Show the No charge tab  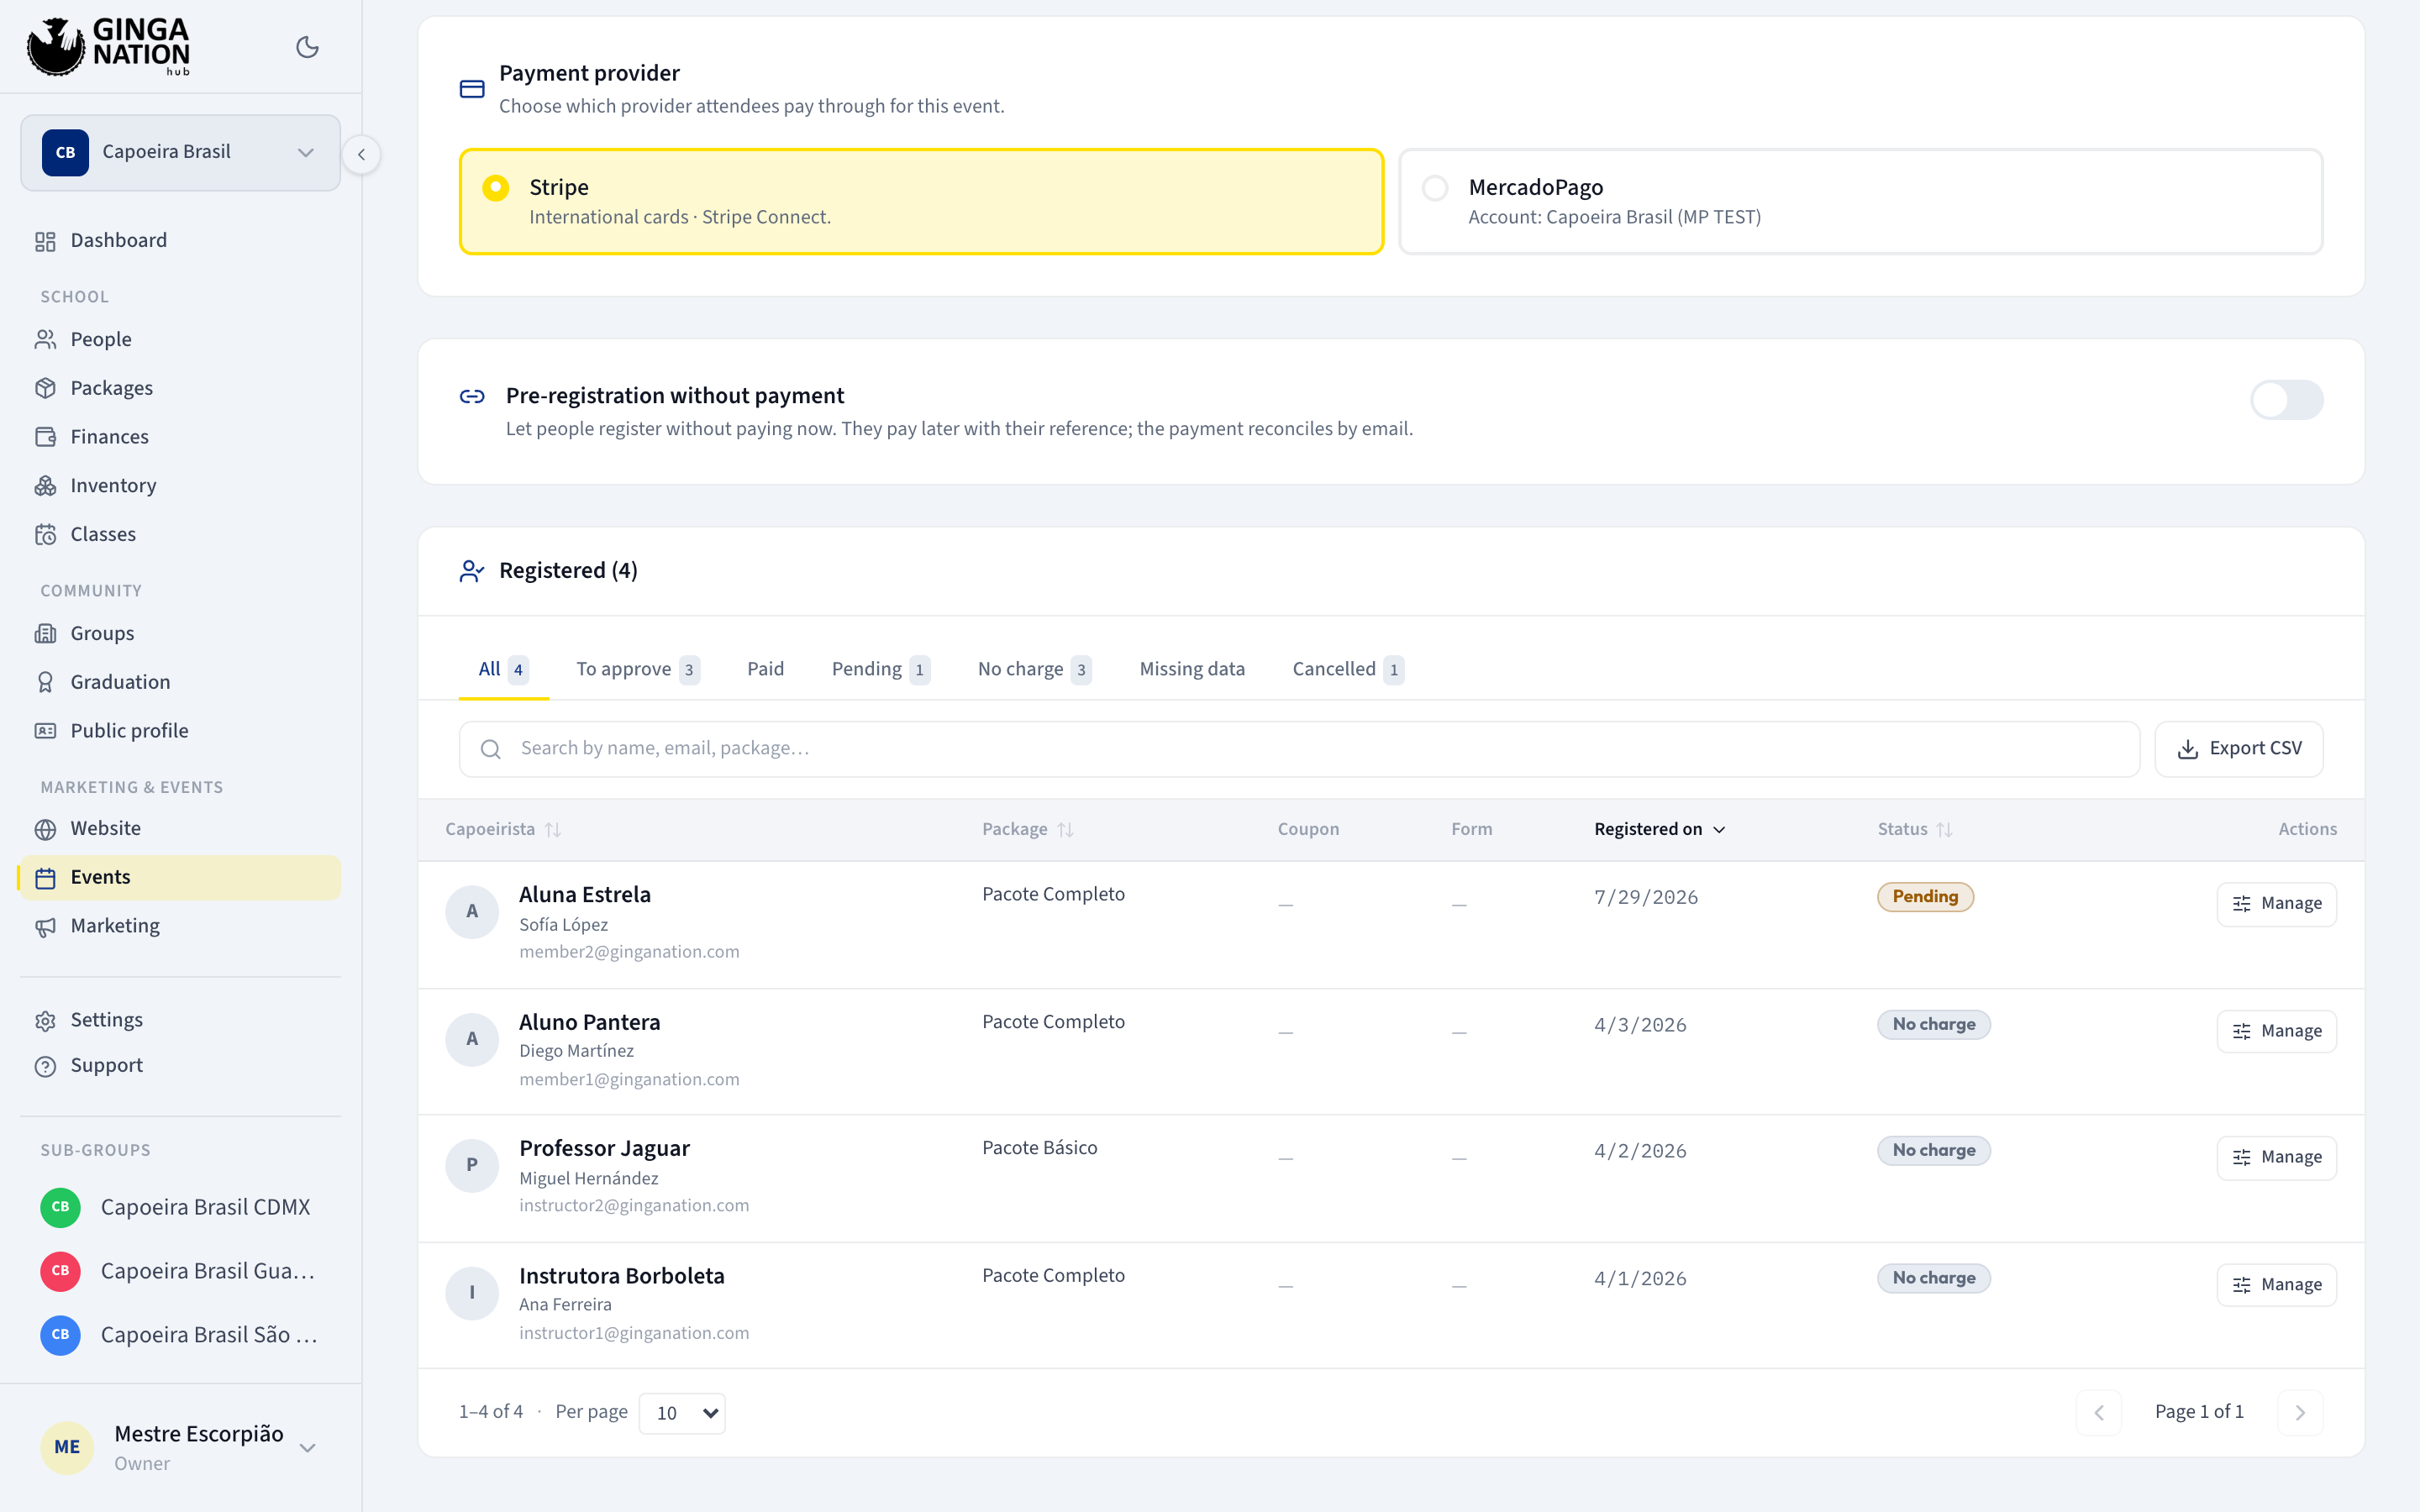coord(1034,669)
